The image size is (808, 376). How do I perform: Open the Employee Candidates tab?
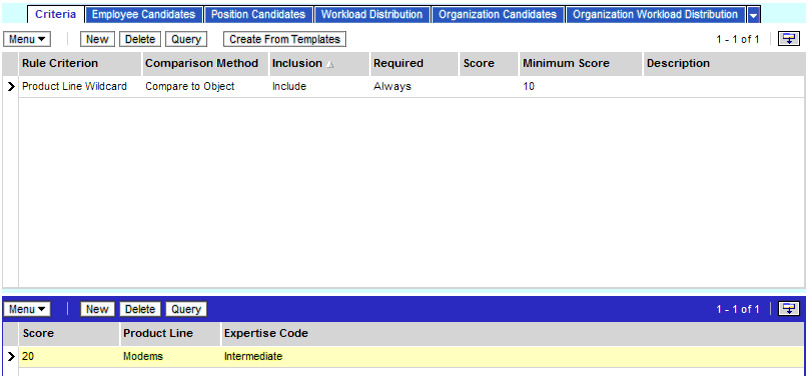[144, 14]
